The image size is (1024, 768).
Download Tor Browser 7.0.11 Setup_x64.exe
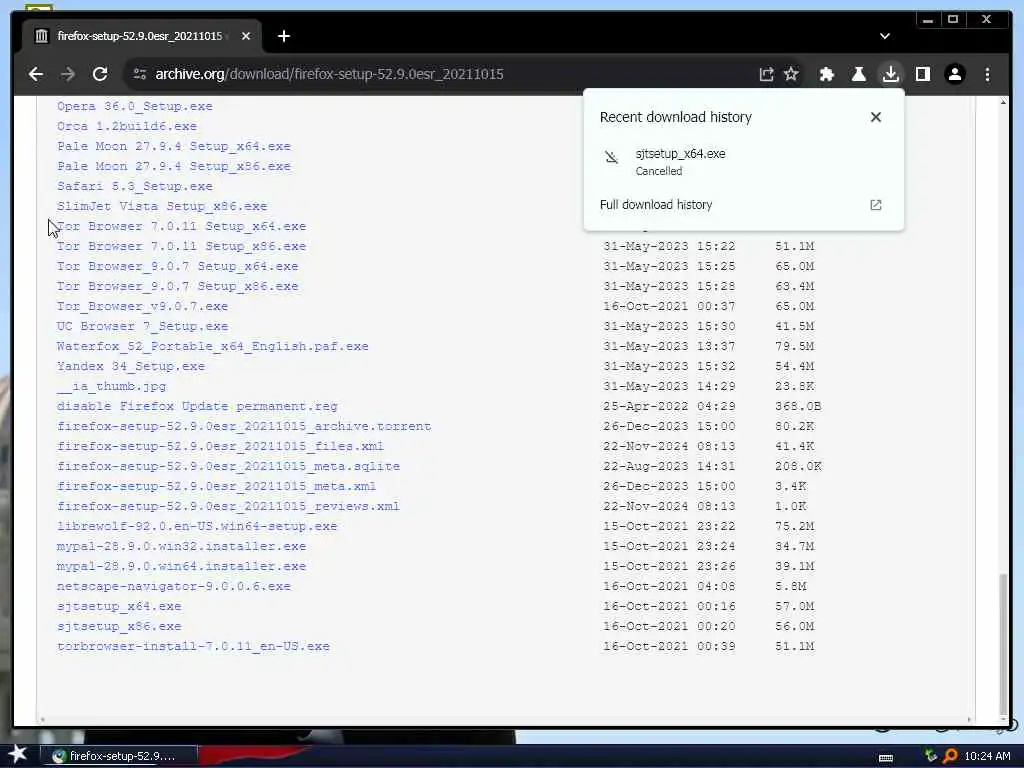click(182, 226)
